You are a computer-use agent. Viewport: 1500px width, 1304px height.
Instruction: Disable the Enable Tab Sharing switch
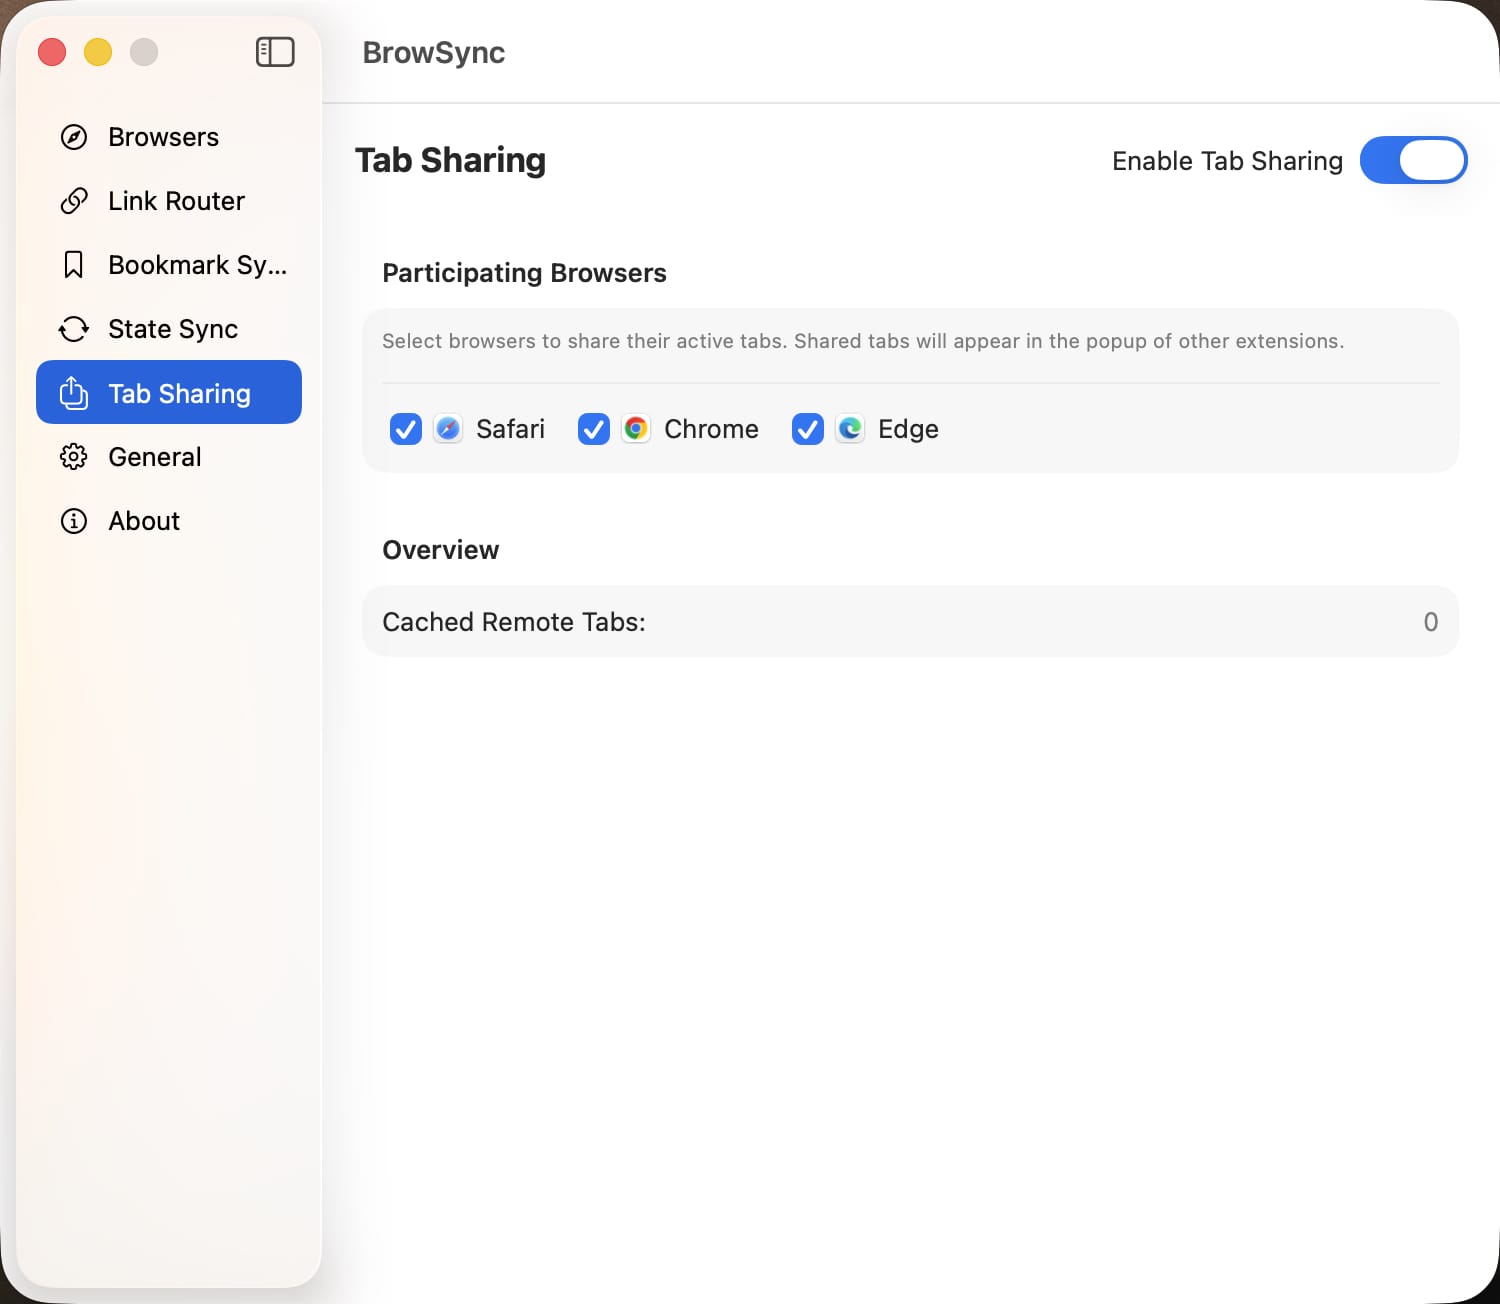click(x=1413, y=160)
